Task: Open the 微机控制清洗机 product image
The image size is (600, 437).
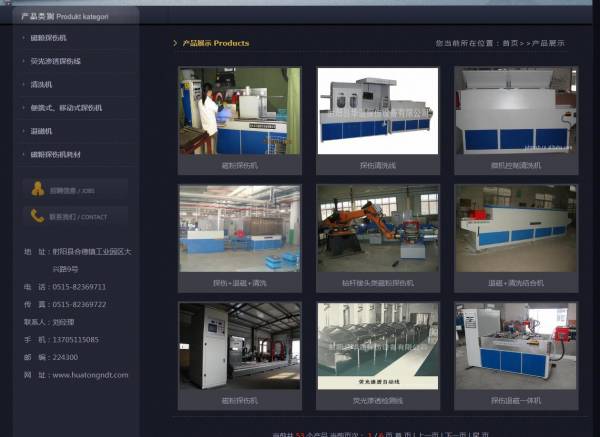Action: [x=516, y=111]
